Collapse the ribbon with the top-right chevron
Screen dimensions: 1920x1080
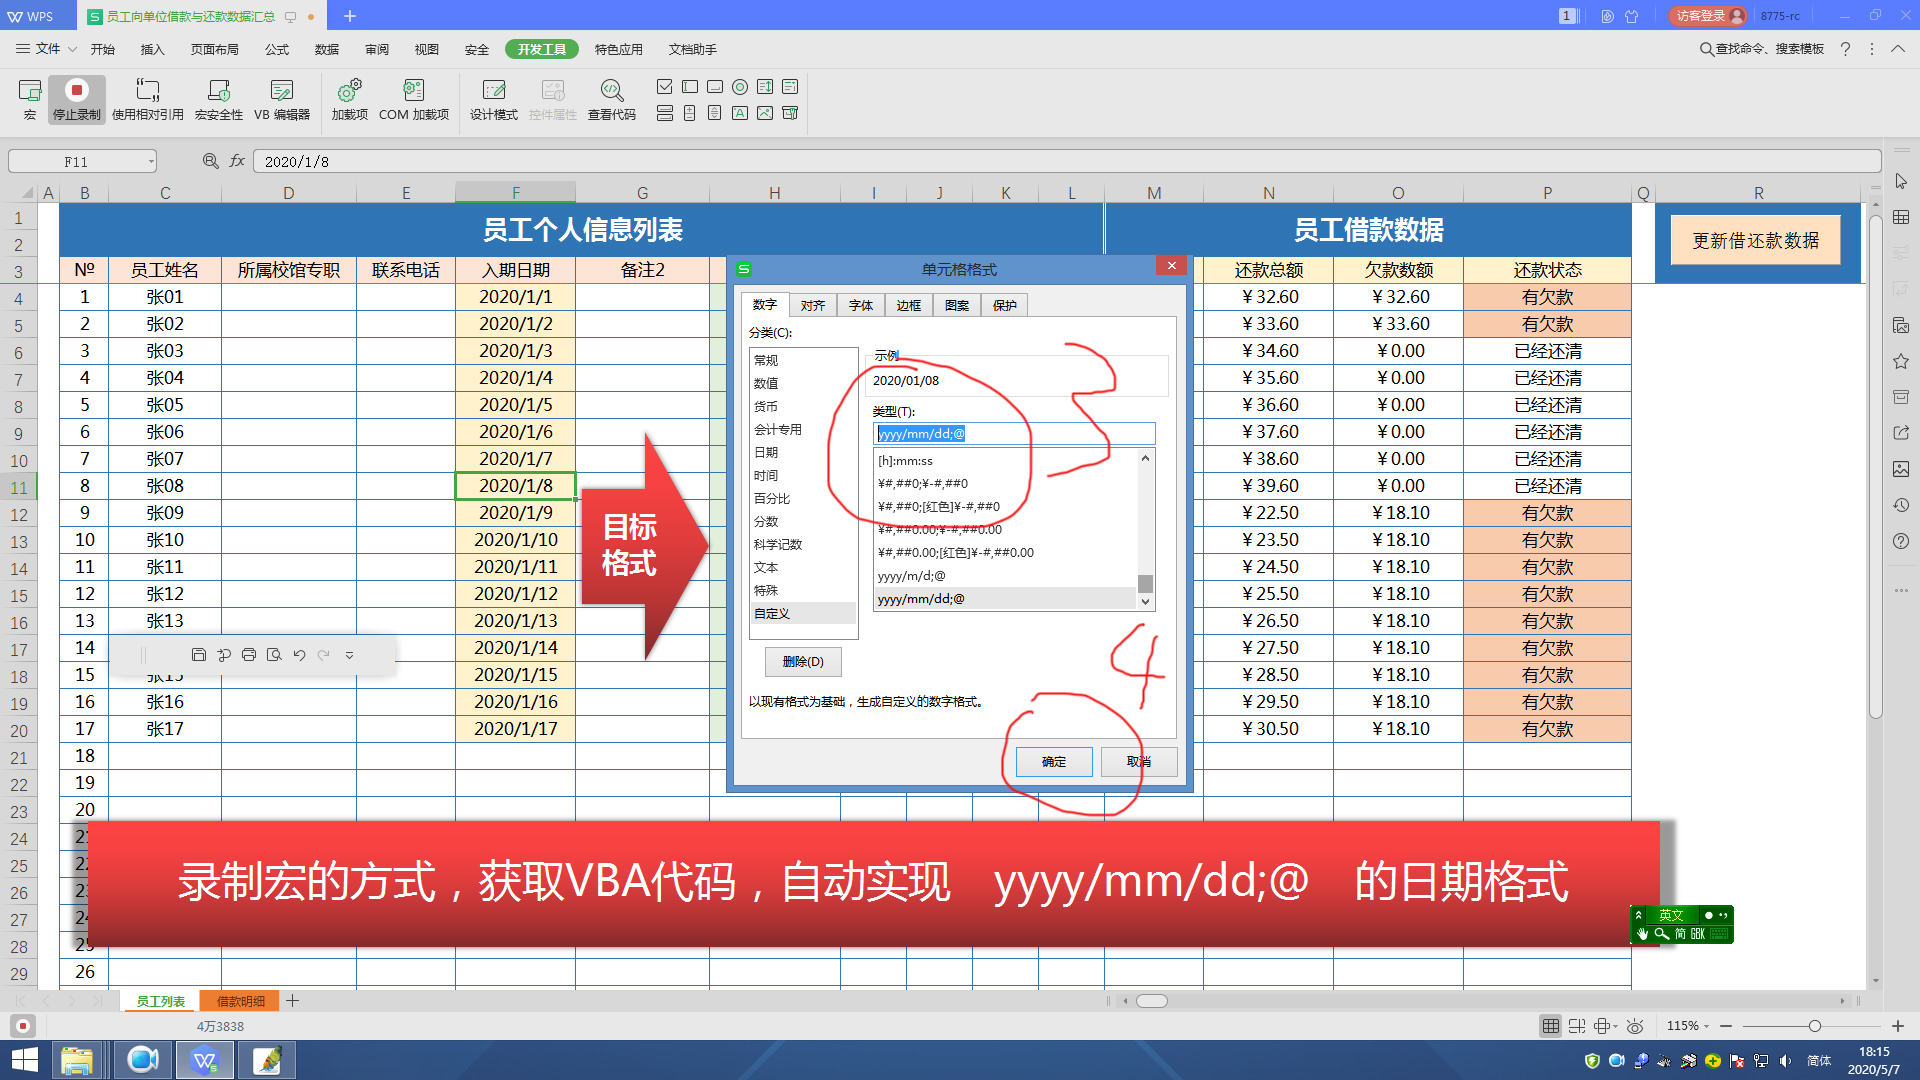[1897, 48]
